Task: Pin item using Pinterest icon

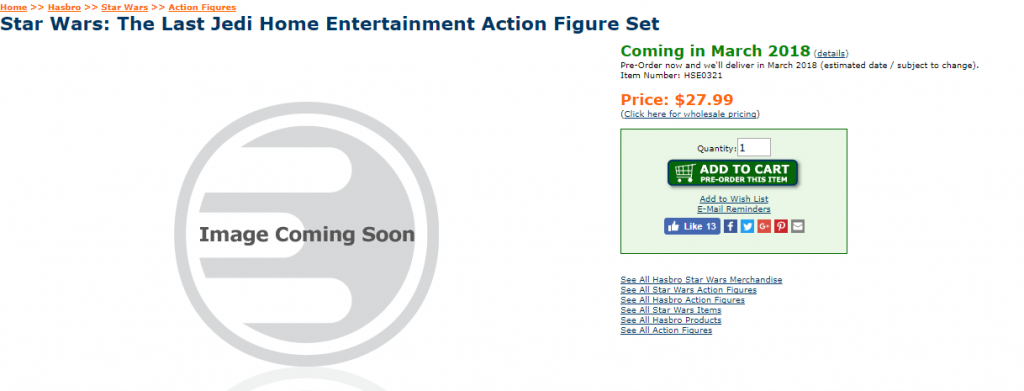Action: pyautogui.click(x=781, y=227)
